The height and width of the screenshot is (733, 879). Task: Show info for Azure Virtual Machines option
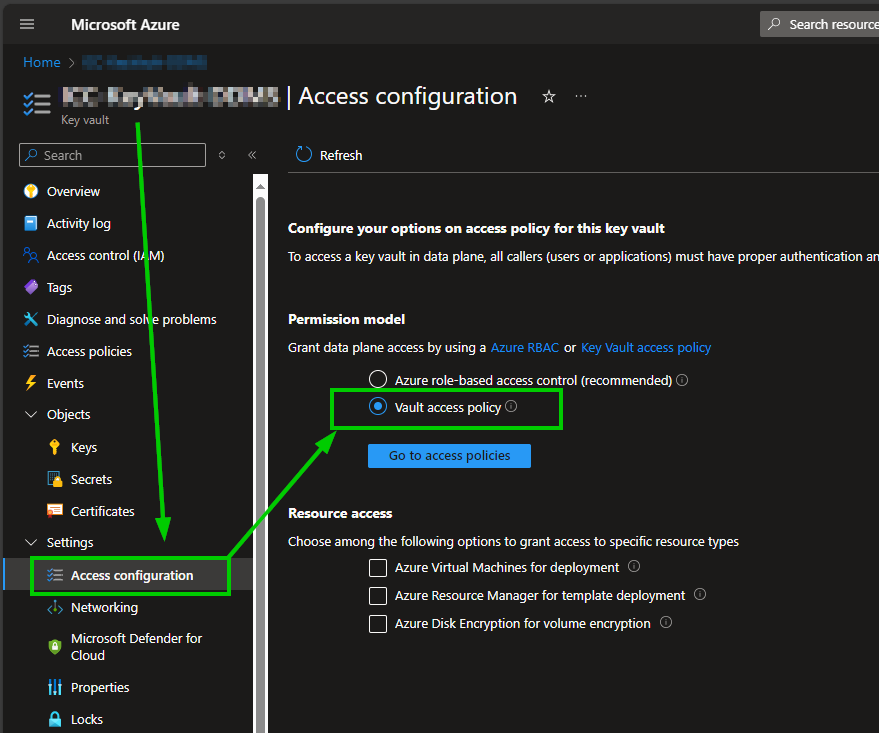pyautogui.click(x=633, y=566)
